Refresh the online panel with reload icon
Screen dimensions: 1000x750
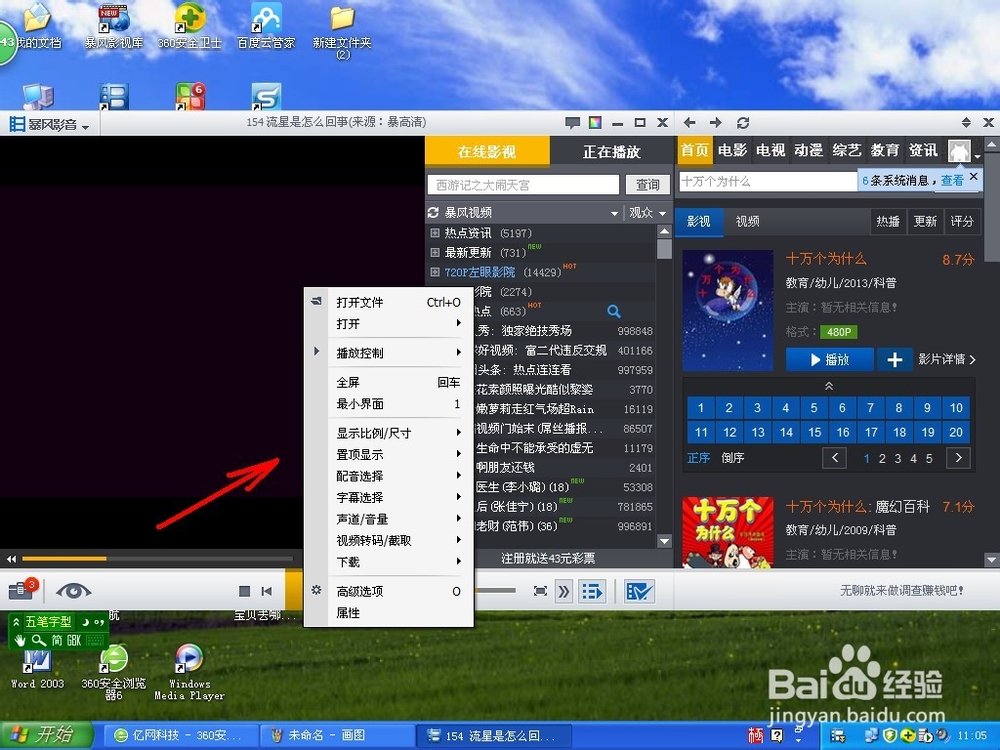[x=742, y=122]
